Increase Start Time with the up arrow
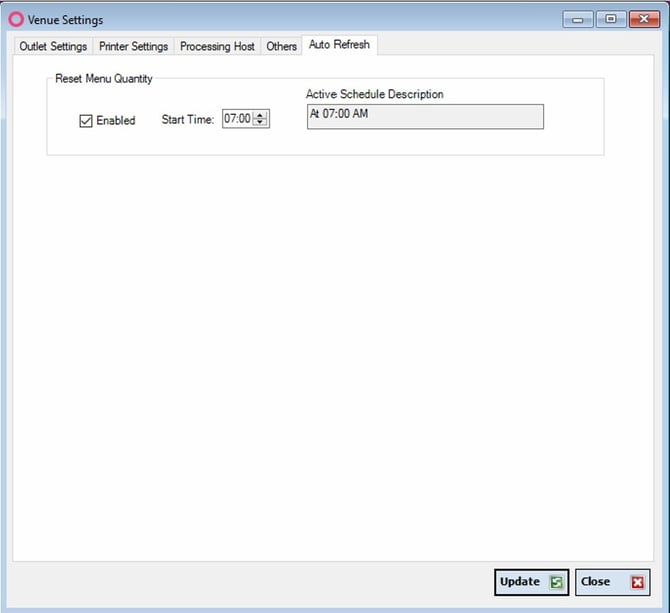The width and height of the screenshot is (670, 613). coord(260,115)
